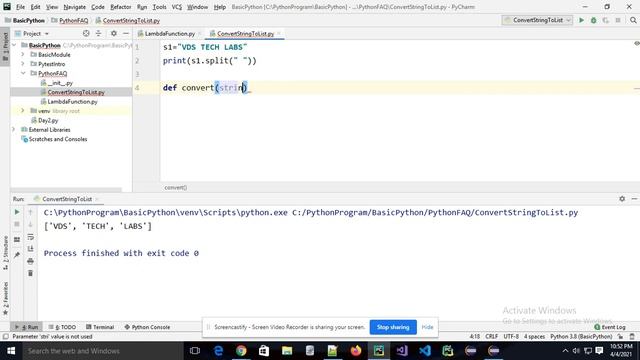The image size is (640, 360).
Task: Toggle soft-wrap in Run console
Action: pos(31,237)
